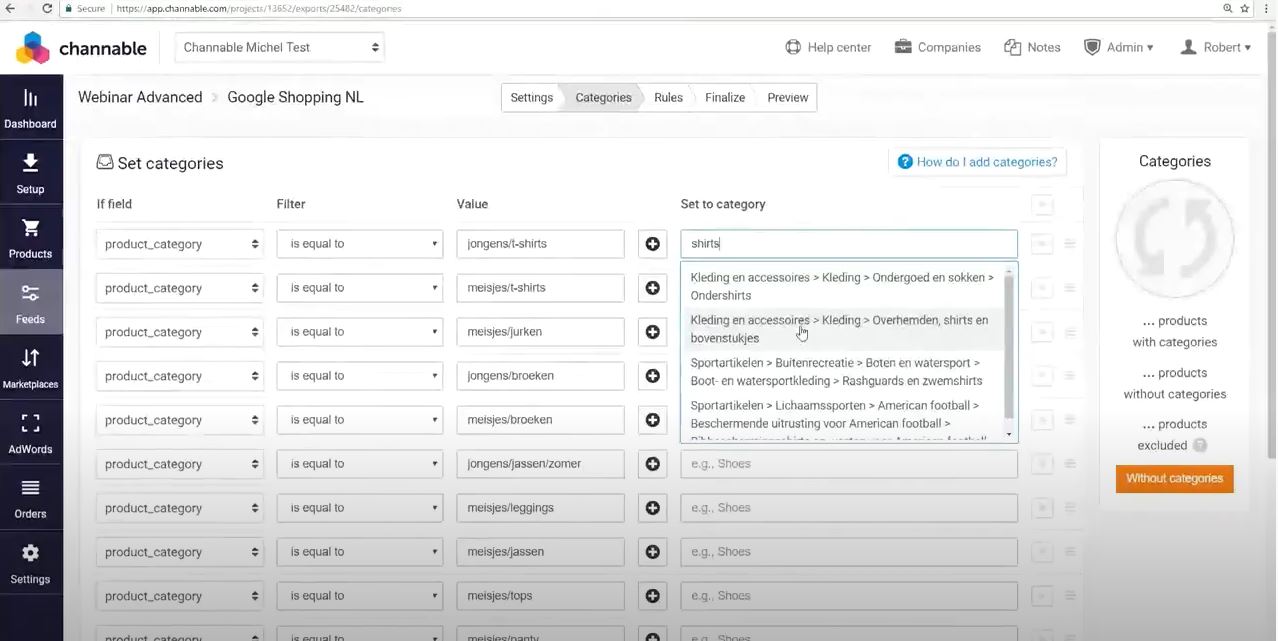Screen dimensions: 1278x641
Task: Click category field for meisjes/leggings row
Action: coord(849,508)
